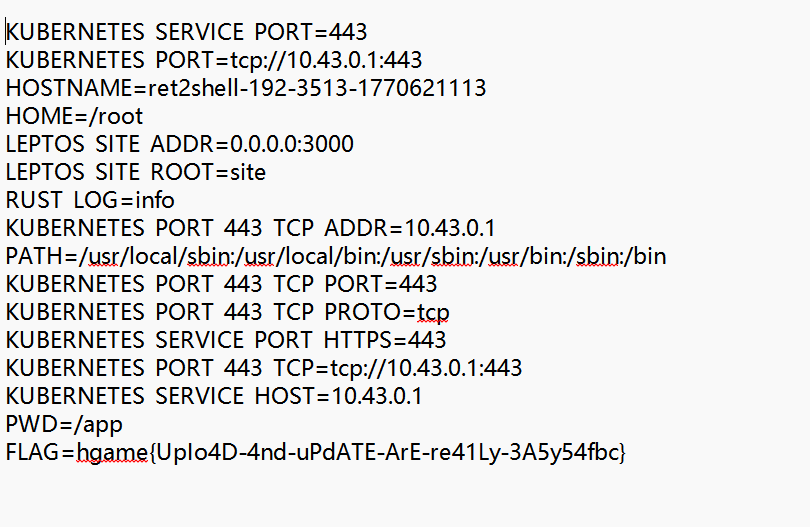Image resolution: width=810 pixels, height=527 pixels.
Task: Click the PATH=/usr/local/sbin line
Action: click(336, 256)
